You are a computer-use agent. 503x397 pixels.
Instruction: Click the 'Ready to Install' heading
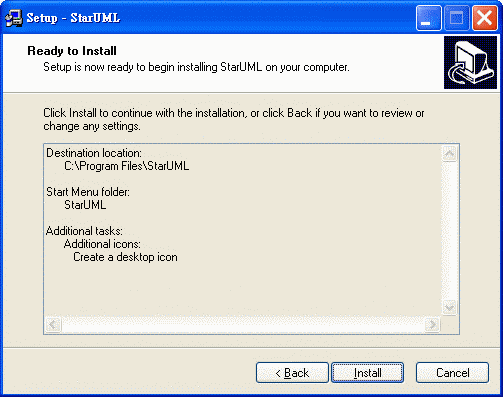[72, 51]
